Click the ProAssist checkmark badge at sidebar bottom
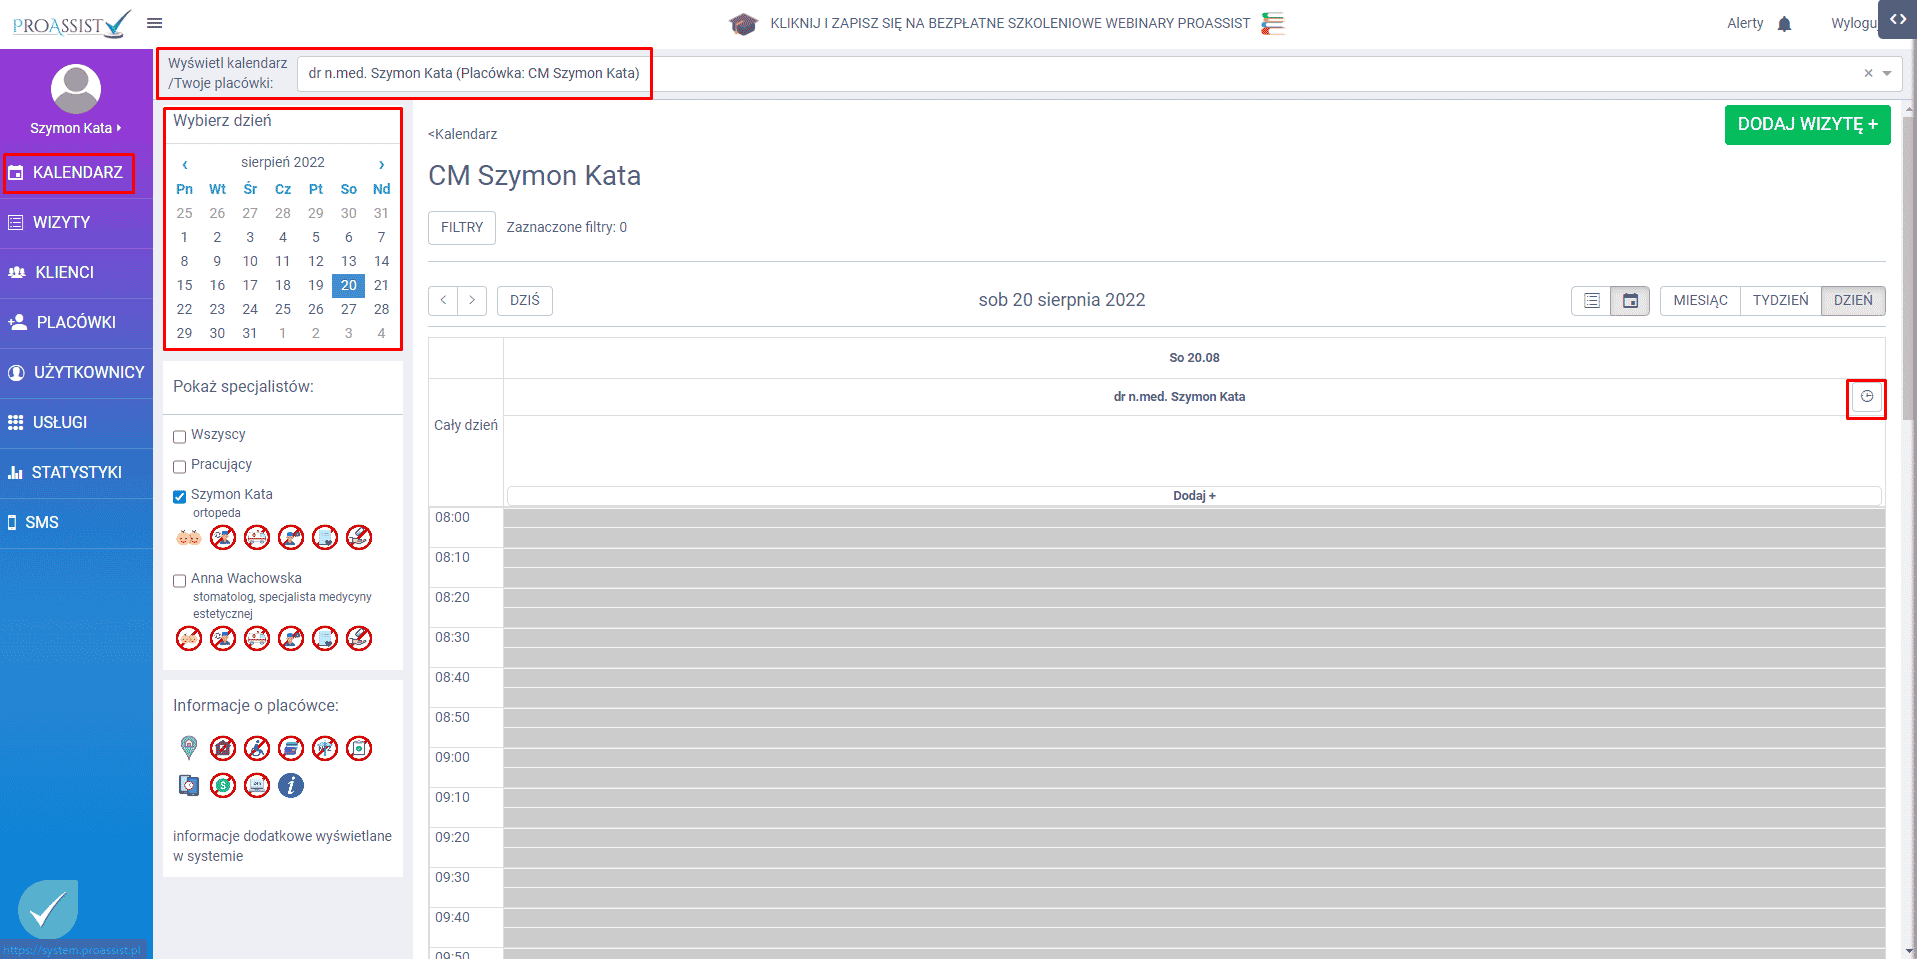 point(48,909)
